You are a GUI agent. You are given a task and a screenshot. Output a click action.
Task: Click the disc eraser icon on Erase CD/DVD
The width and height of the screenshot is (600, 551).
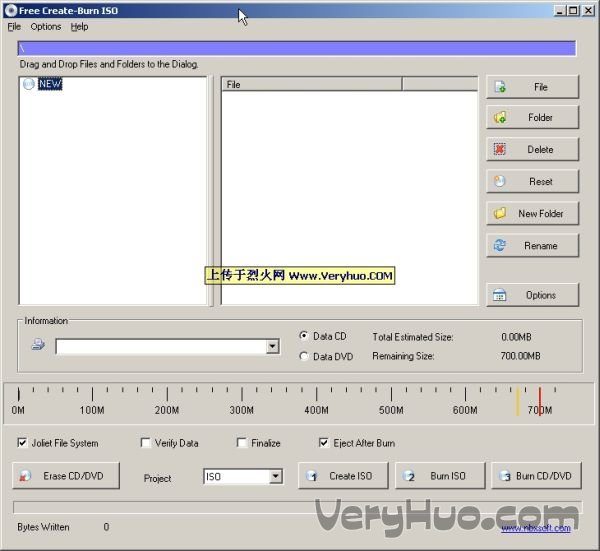(x=24, y=476)
